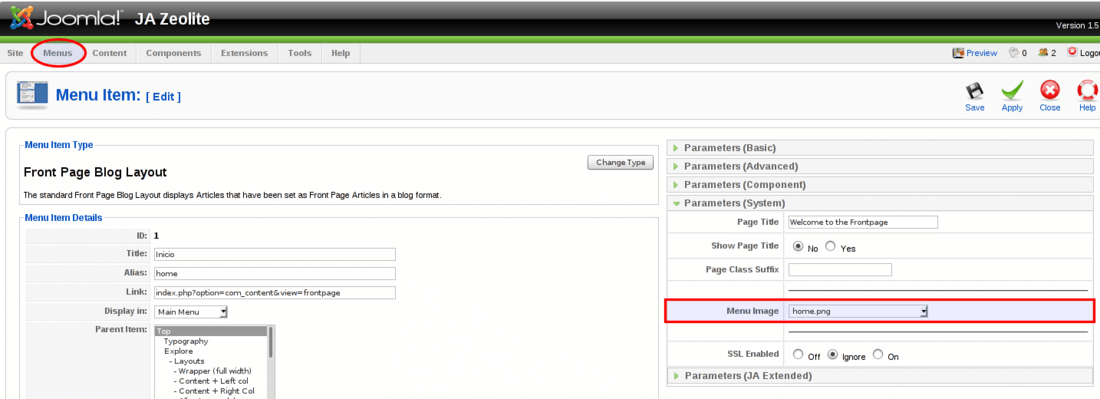
Task: Open the Extensions menu
Action: click(x=244, y=53)
